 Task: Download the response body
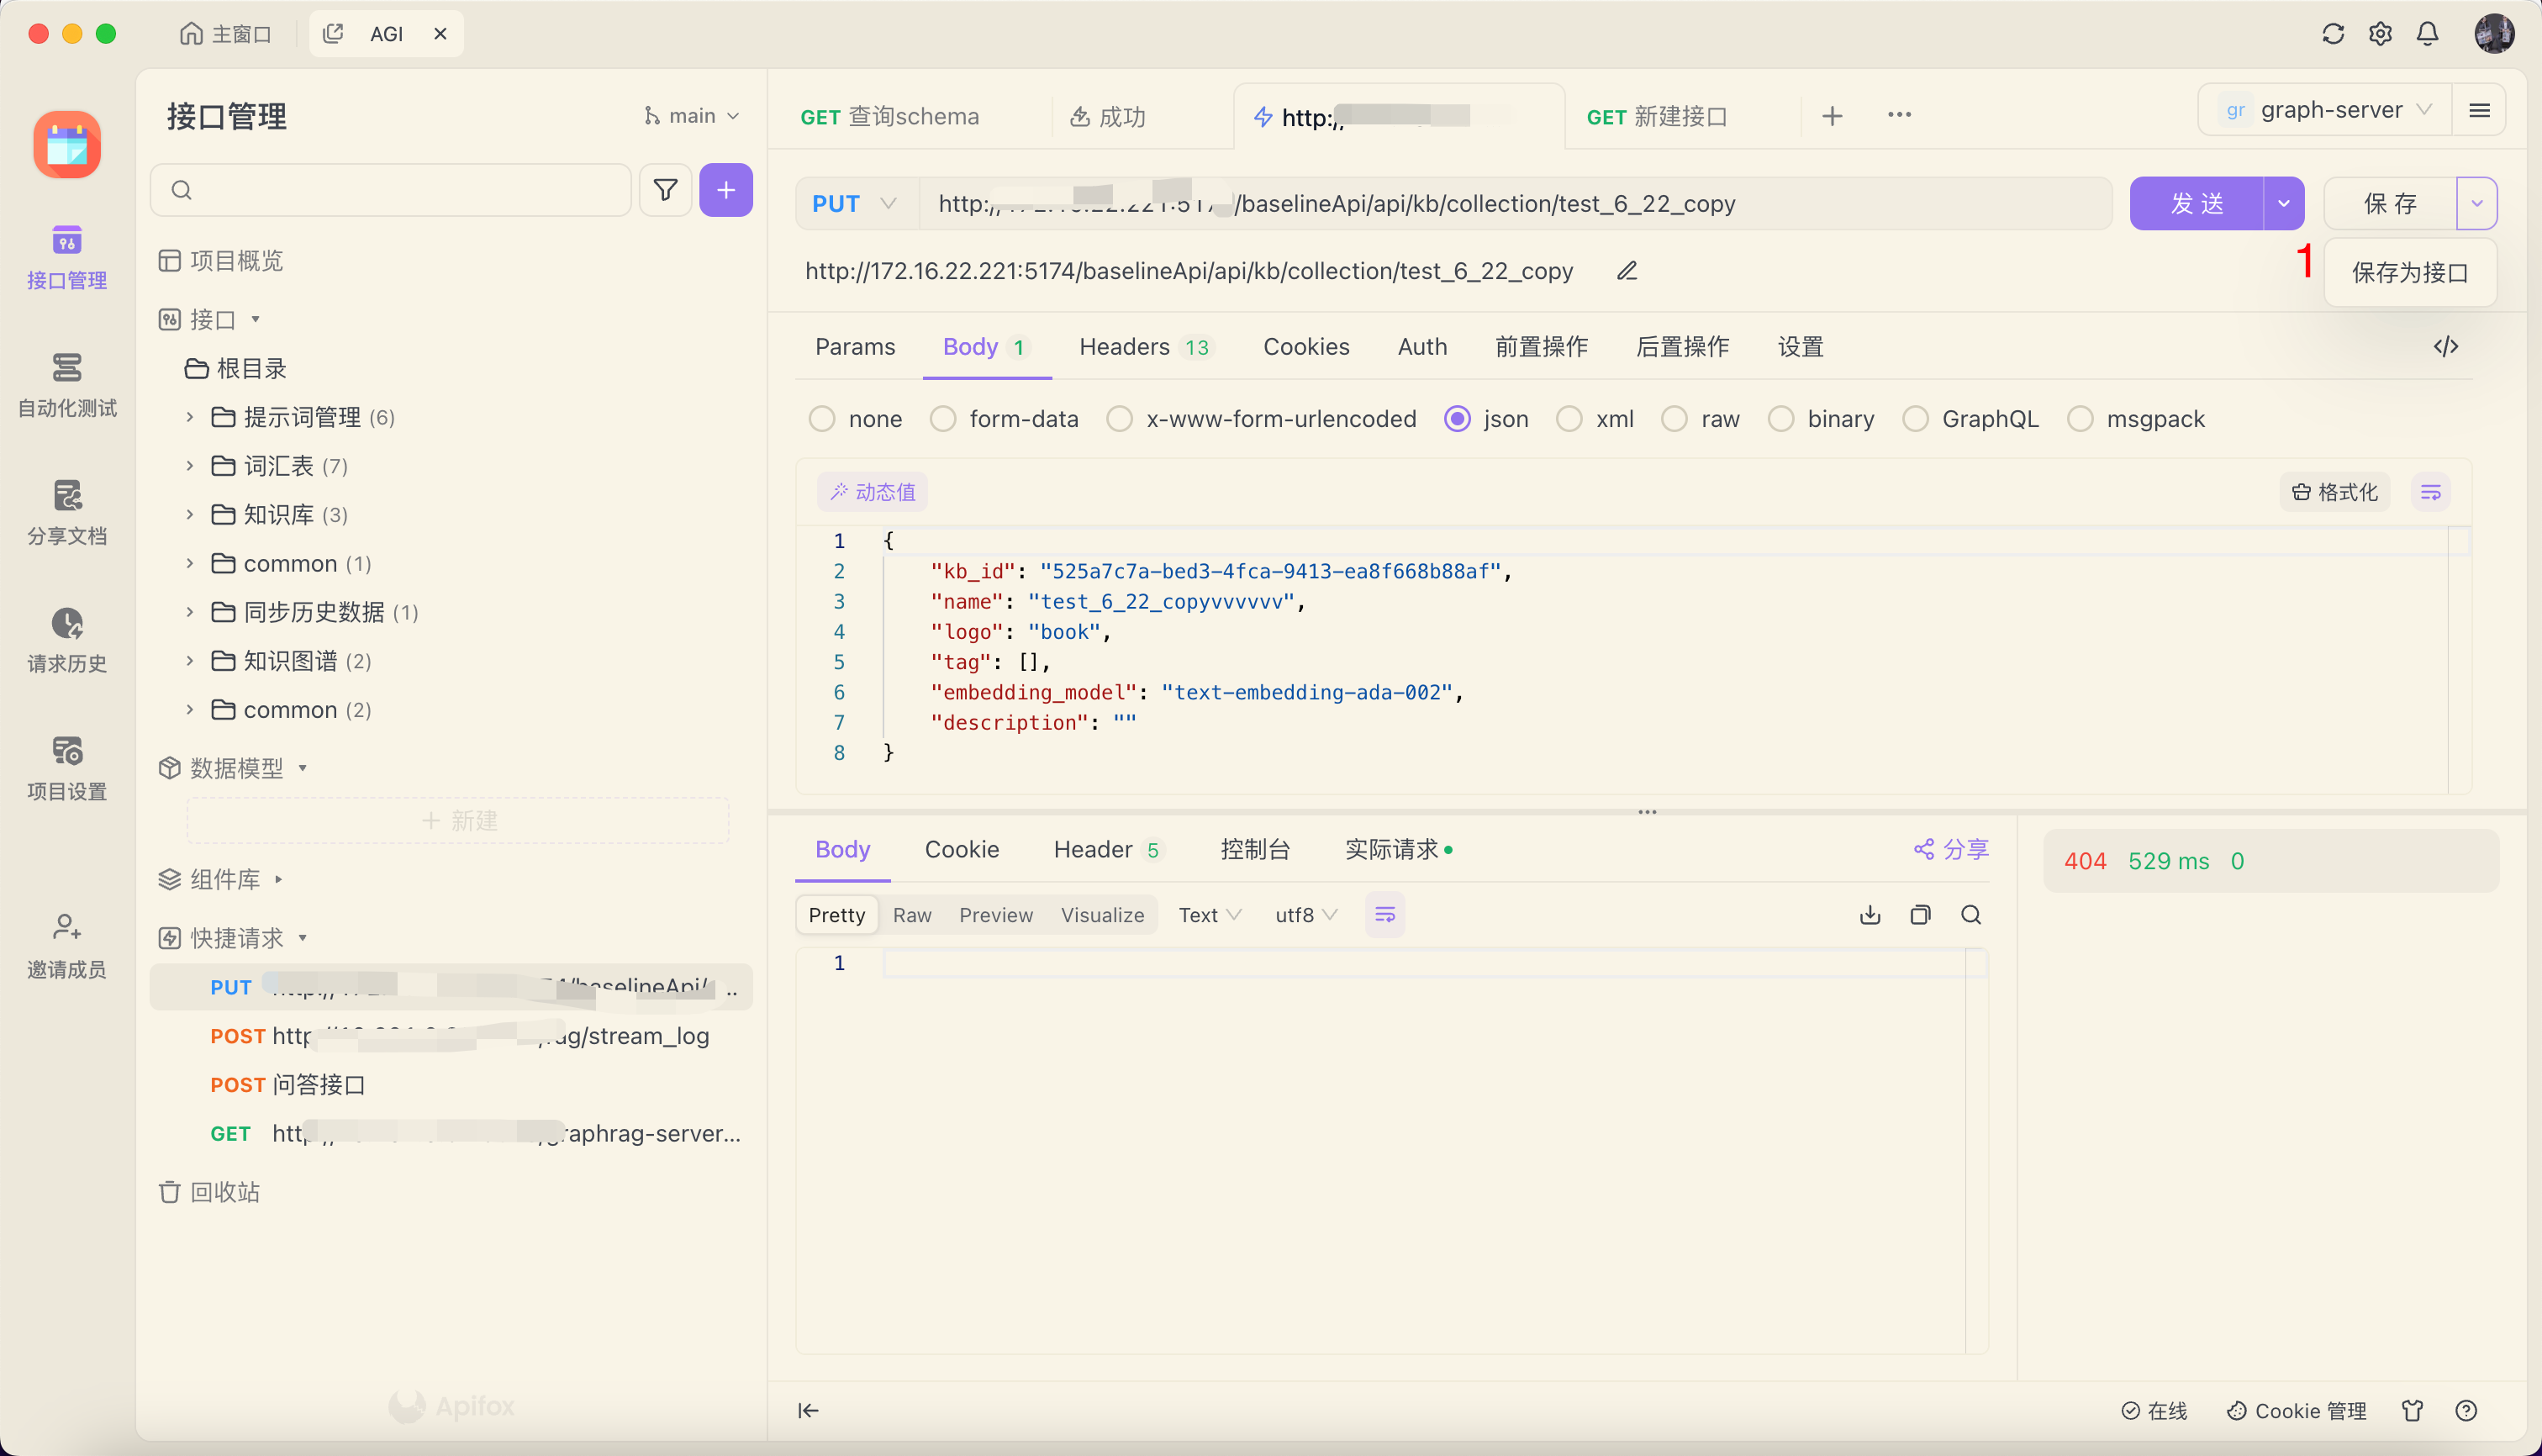1870,915
